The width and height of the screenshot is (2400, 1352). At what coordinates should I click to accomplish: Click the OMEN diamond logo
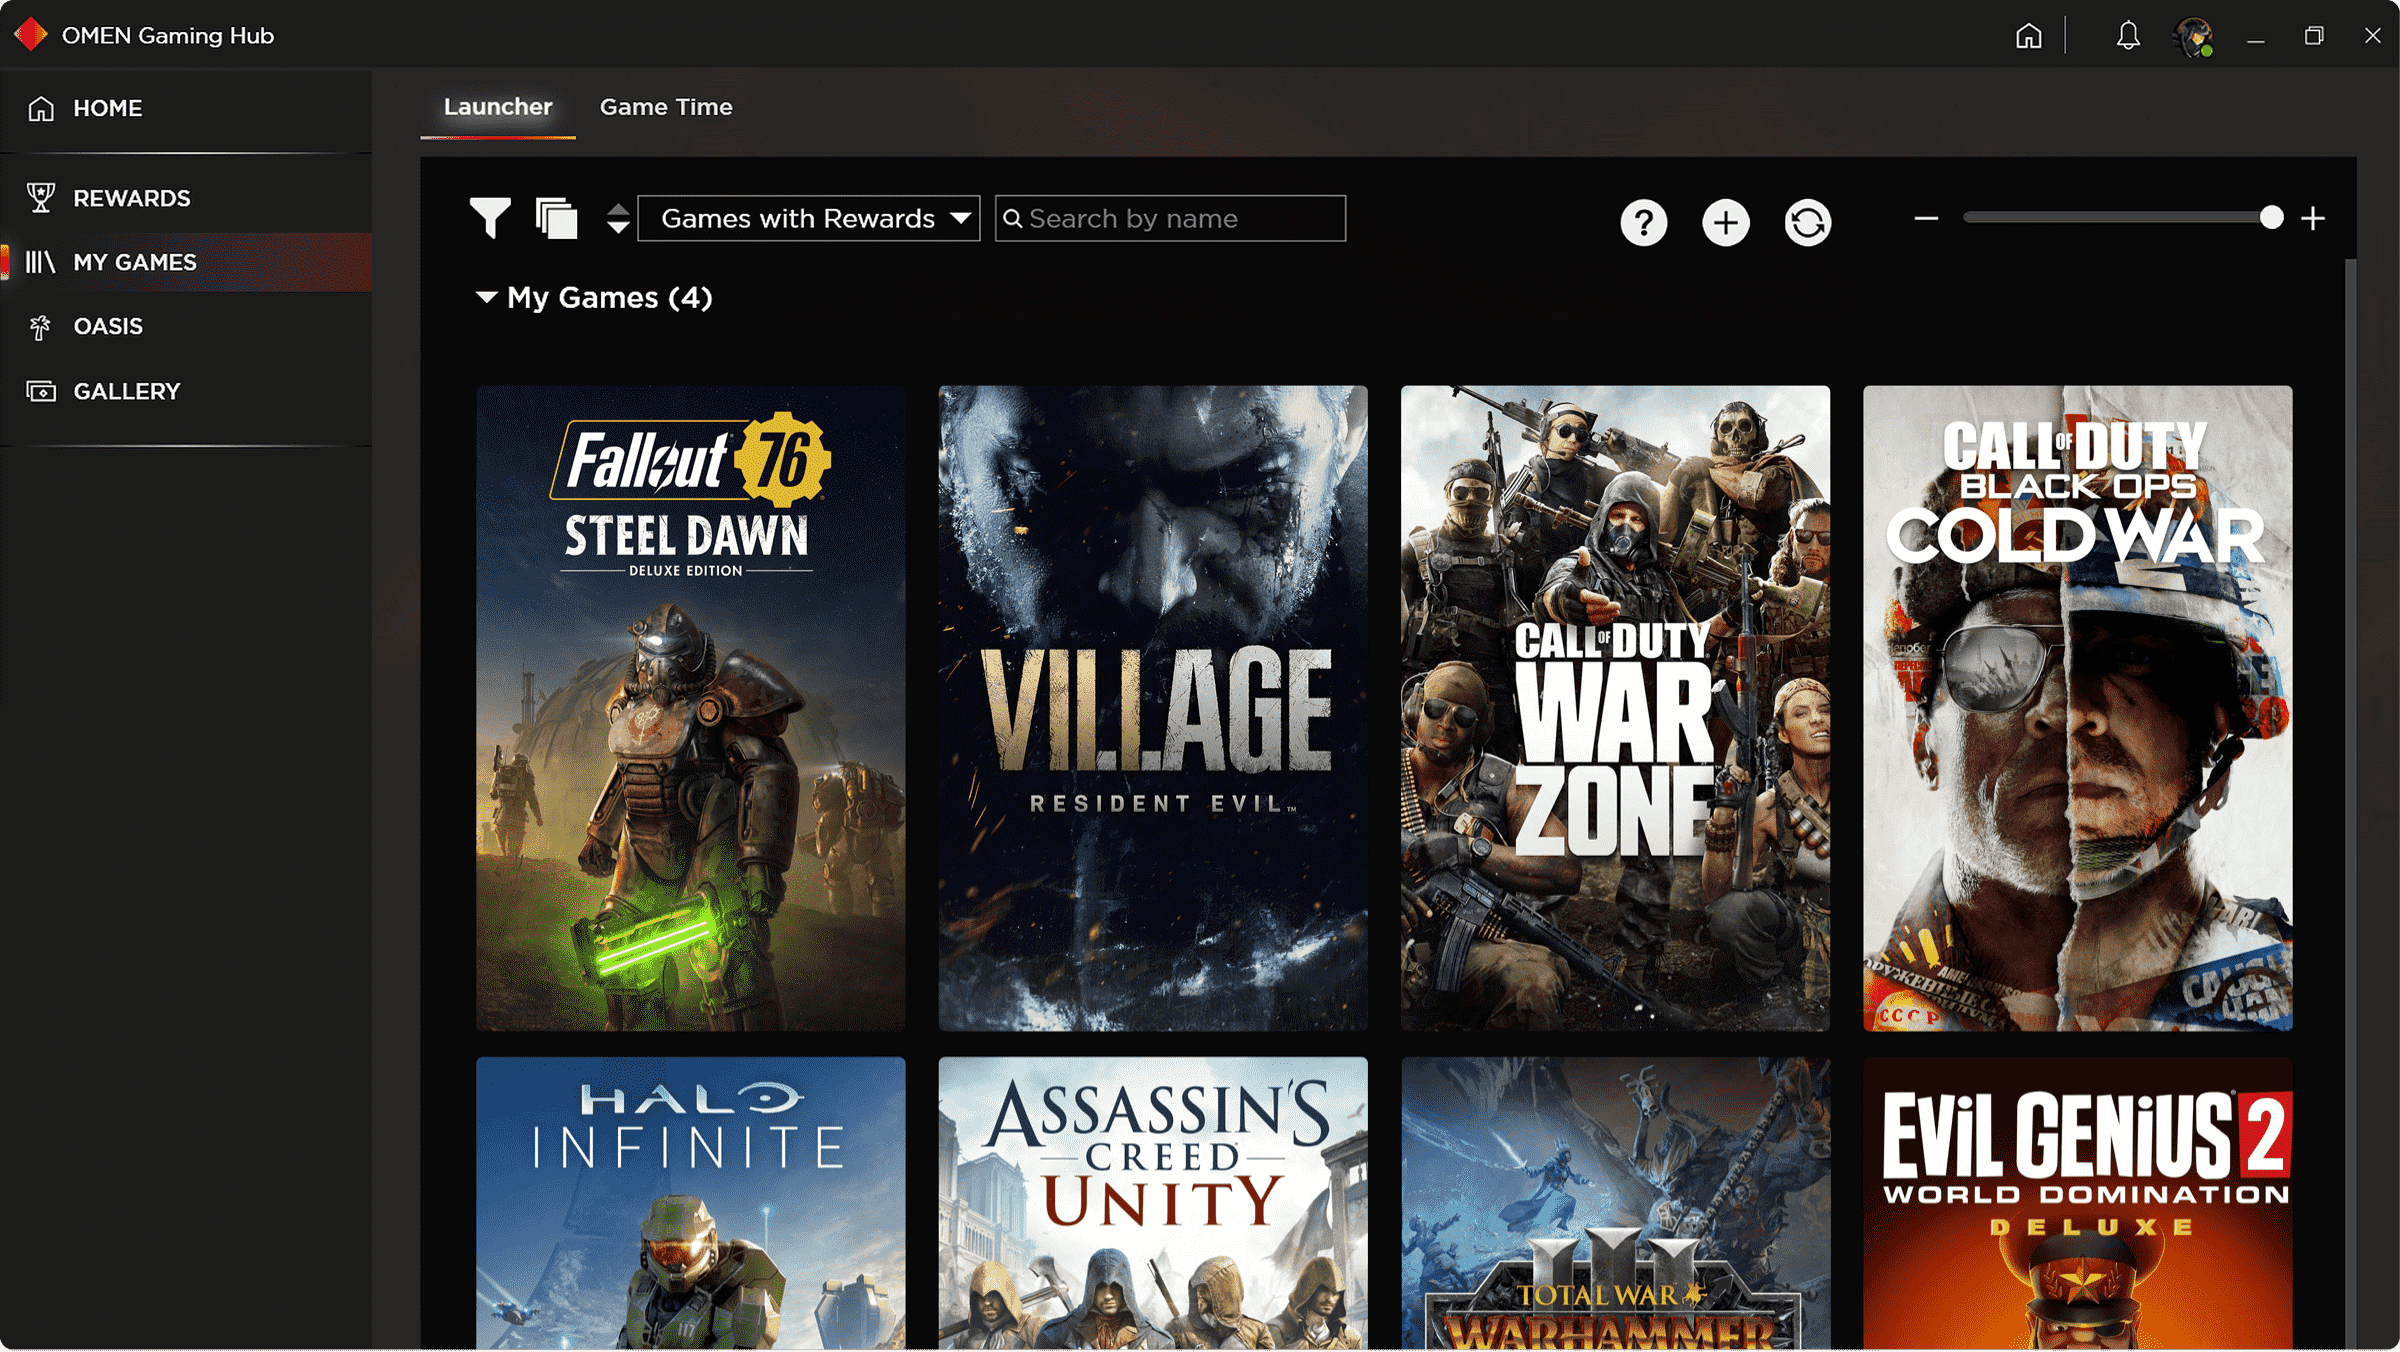point(31,34)
